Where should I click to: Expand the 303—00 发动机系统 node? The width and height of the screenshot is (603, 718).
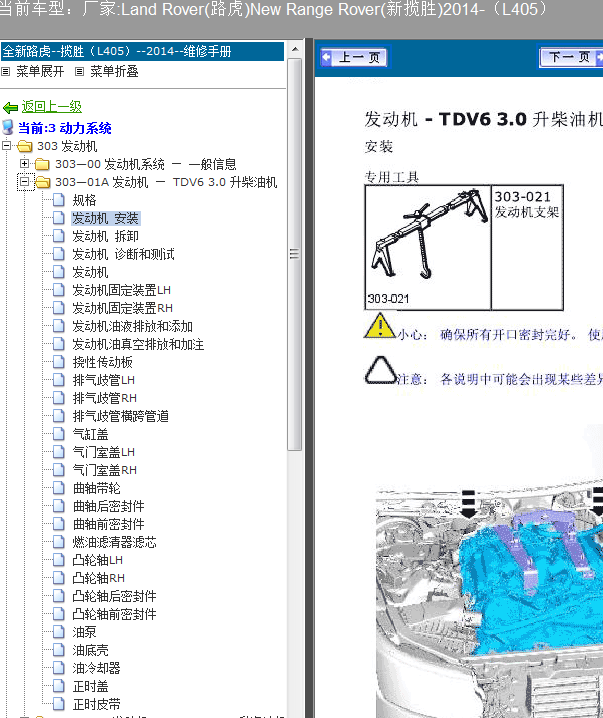(24, 163)
